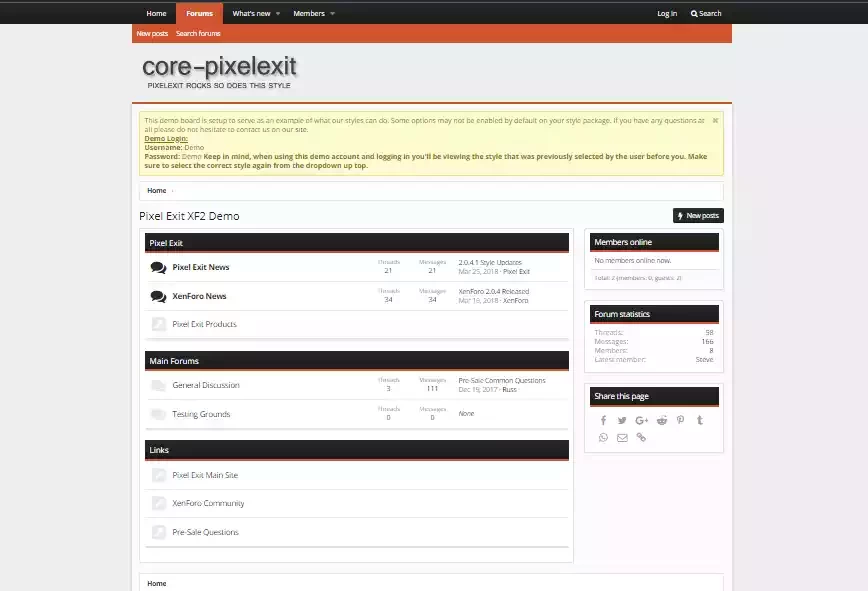
Task: Open the 2.0.4.1 Style Updates thread
Action: pyautogui.click(x=490, y=262)
